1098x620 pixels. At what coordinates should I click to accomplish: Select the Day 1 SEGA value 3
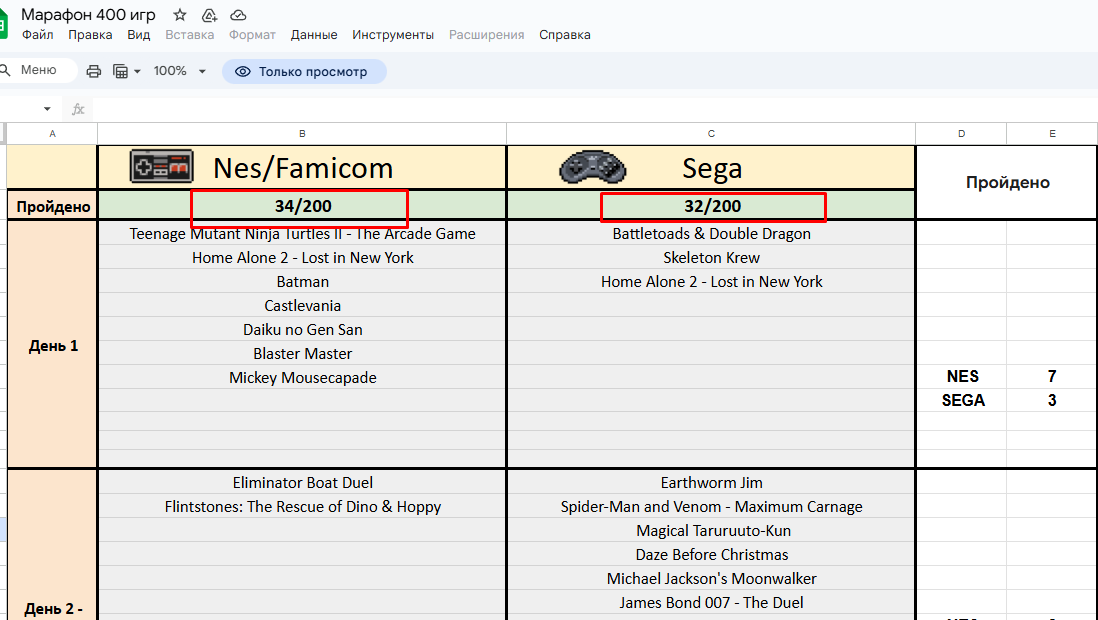(x=1052, y=400)
